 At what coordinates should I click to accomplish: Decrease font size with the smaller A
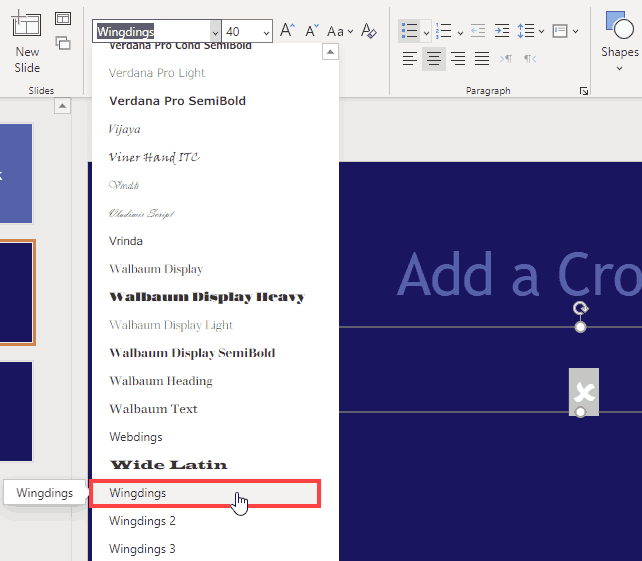(312, 31)
